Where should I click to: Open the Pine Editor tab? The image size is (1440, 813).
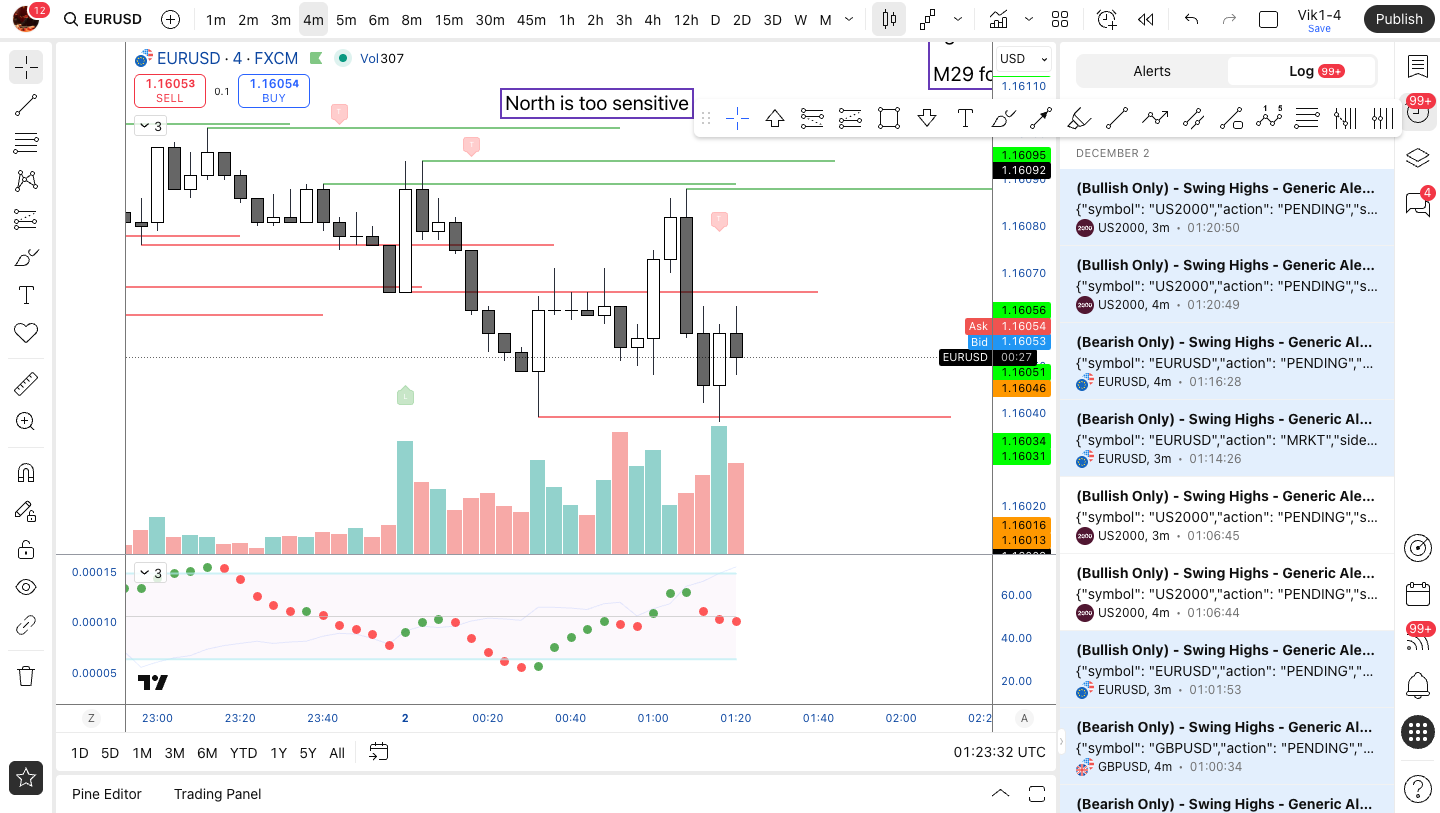click(107, 794)
